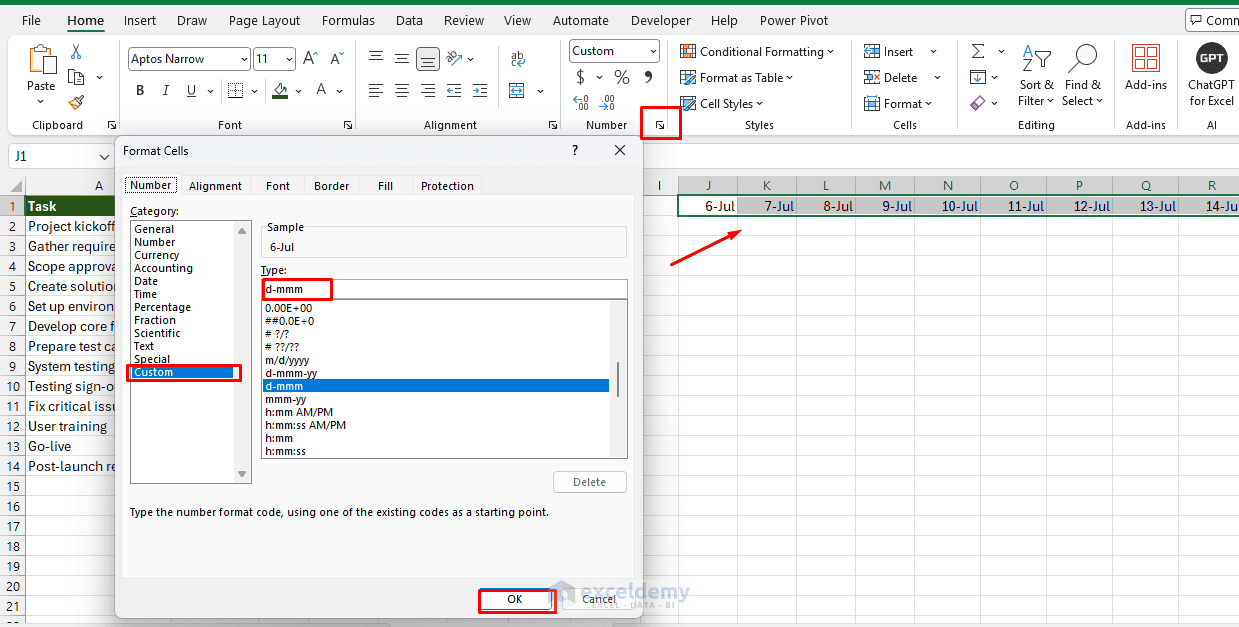Apply font color with the A icon
This screenshot has height=627, width=1239.
tap(322, 90)
